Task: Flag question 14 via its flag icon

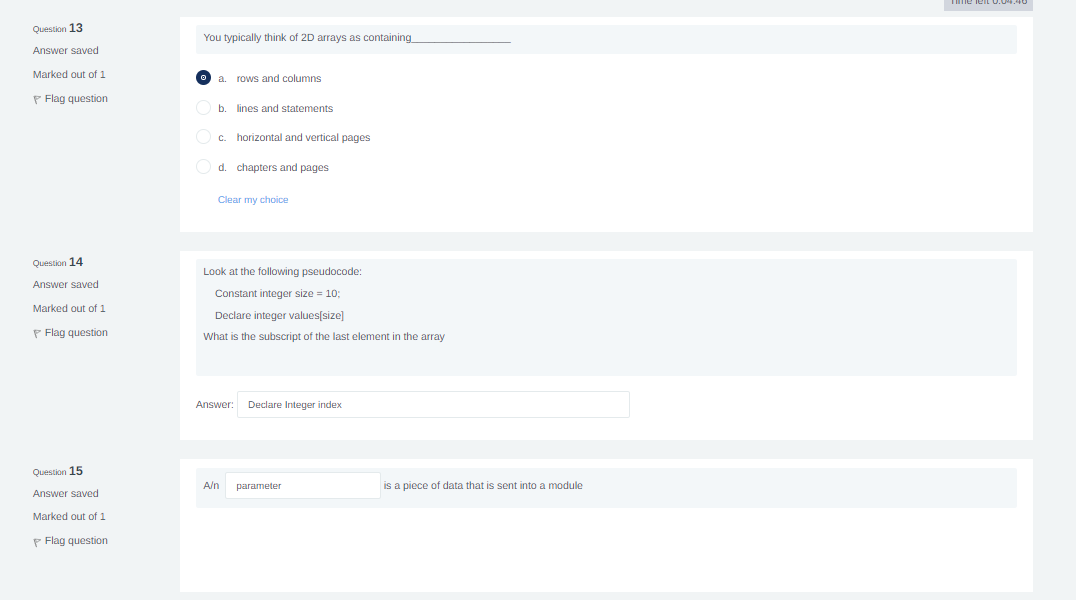Action: pyautogui.click(x=37, y=334)
